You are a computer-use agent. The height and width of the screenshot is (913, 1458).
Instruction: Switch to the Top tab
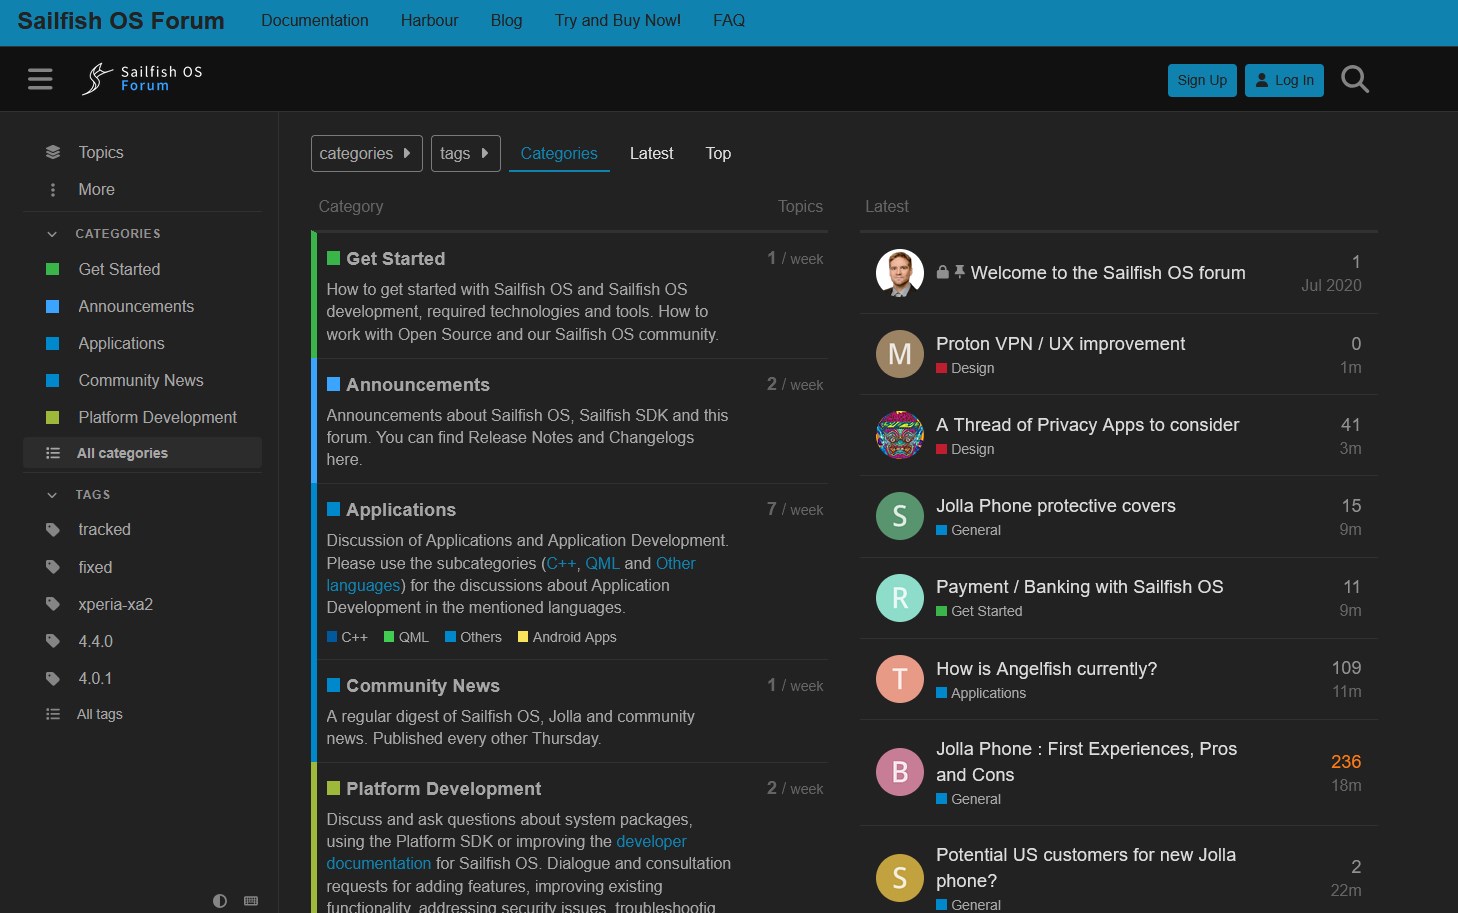pos(718,153)
